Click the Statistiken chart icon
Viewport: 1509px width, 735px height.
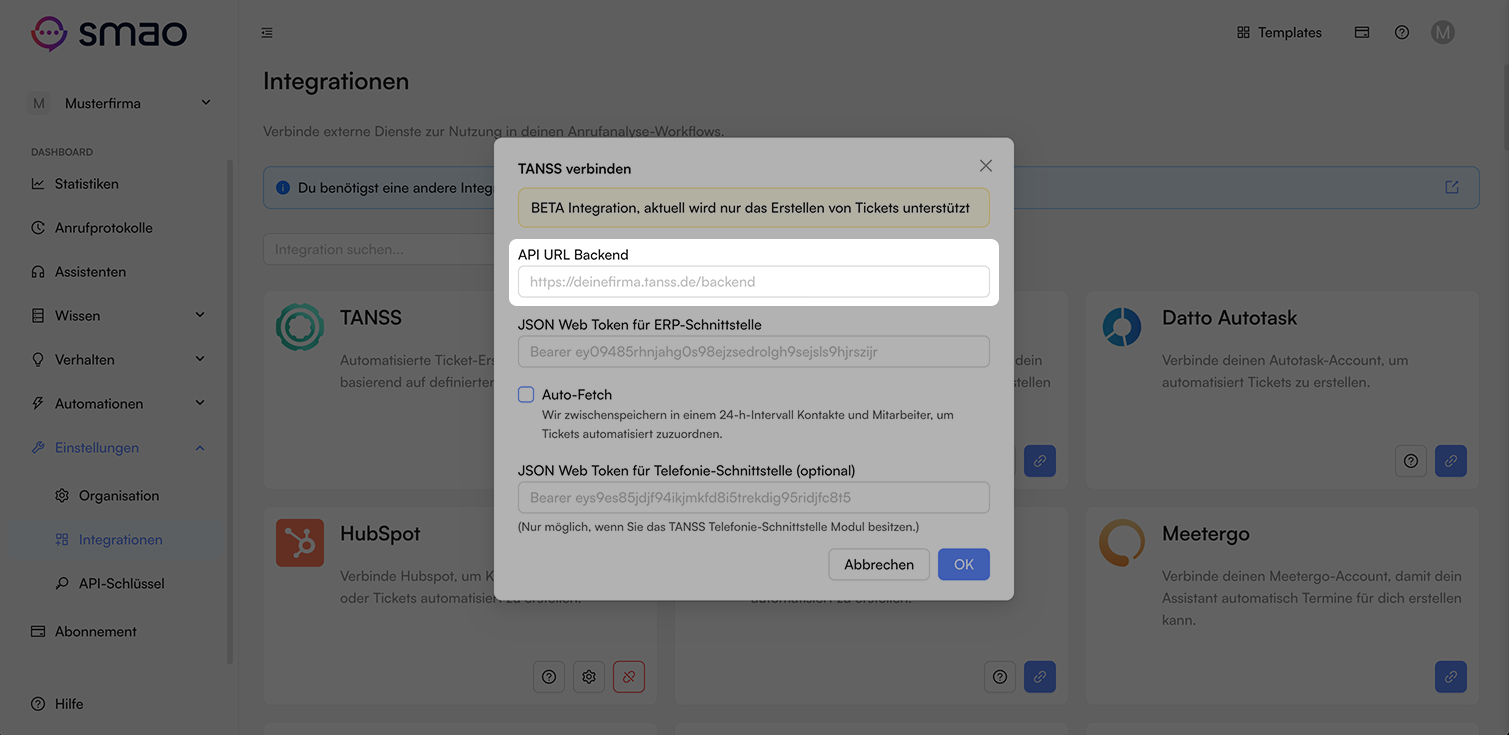pyautogui.click(x=38, y=184)
